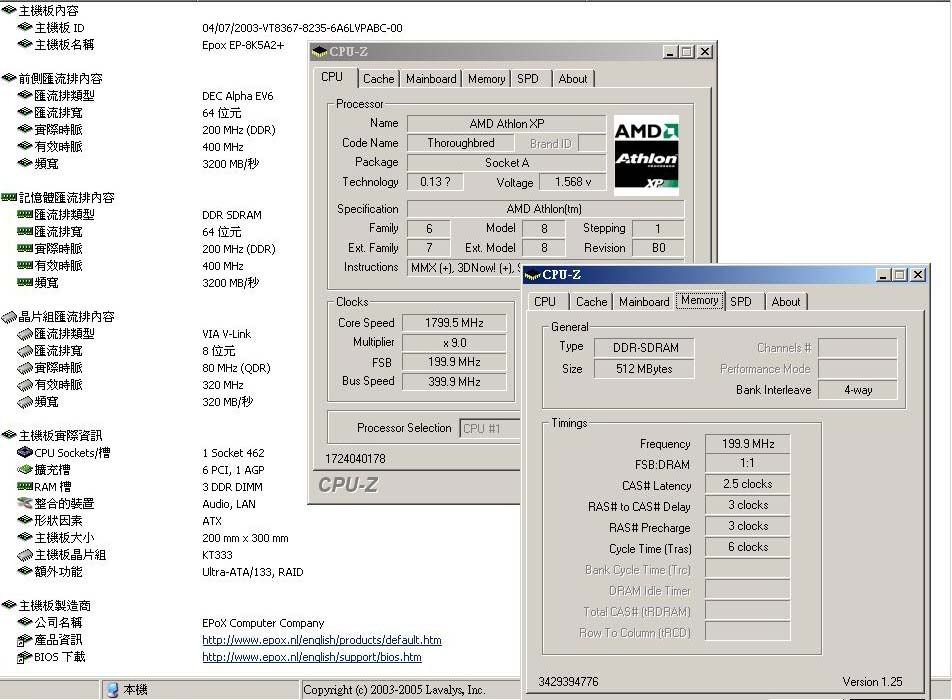Click the 前側匯流排內容 section icon
This screenshot has height=700, width=952.
(8, 78)
